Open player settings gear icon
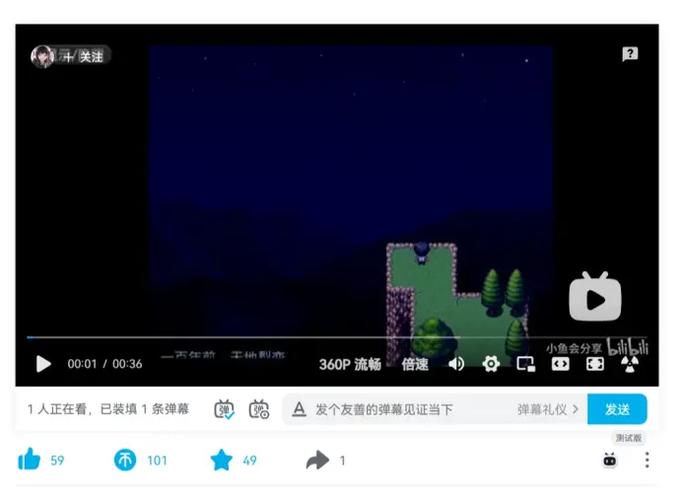680x500 pixels. 491,363
